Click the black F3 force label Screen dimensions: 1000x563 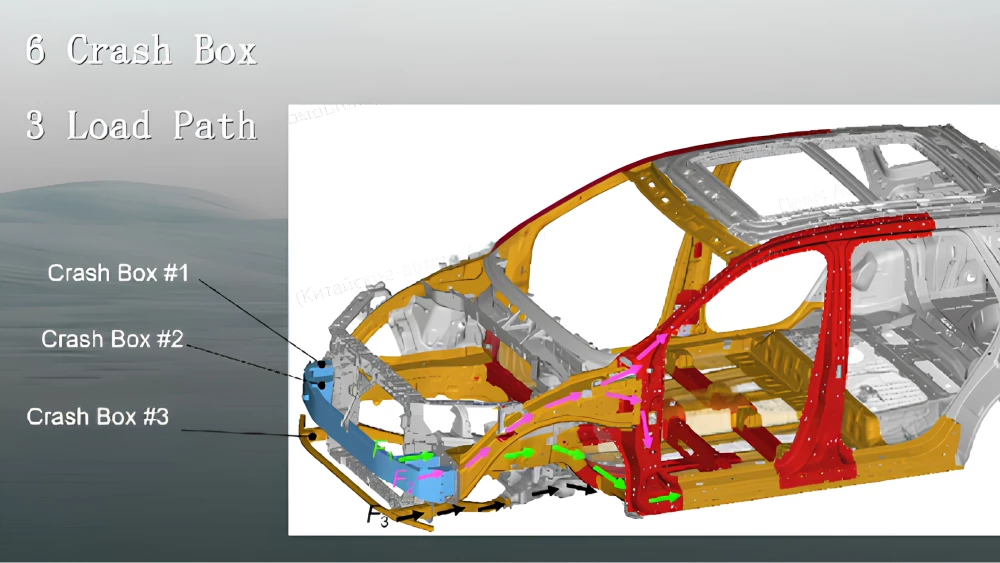click(x=376, y=518)
